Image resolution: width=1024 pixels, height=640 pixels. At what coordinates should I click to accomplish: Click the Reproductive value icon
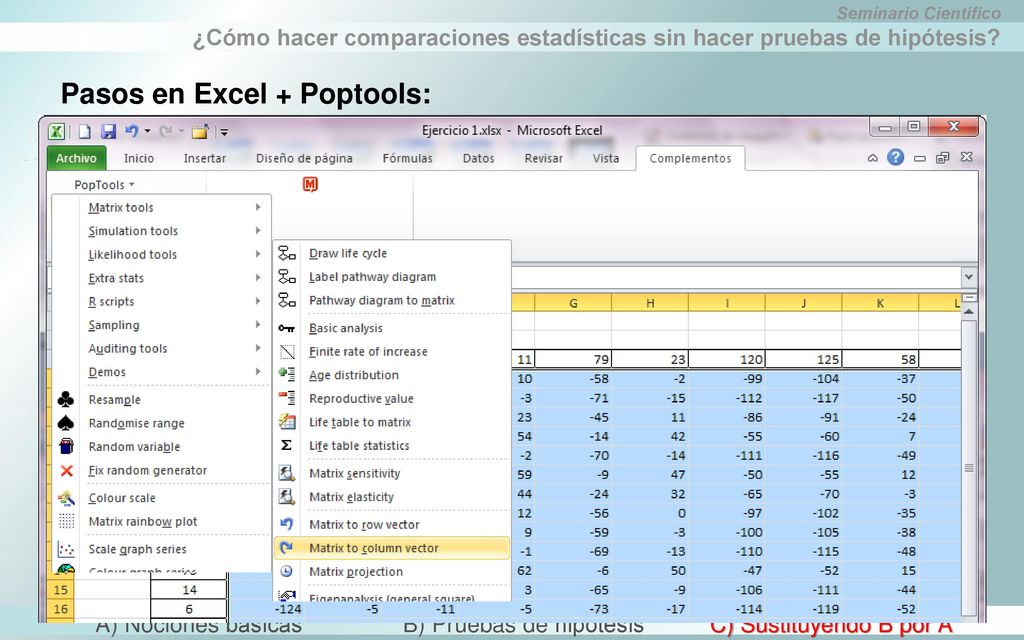coord(287,398)
